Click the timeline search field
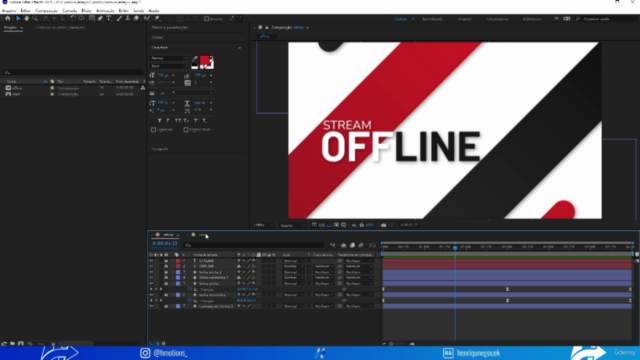Viewport: 640px width, 360px height. click(254, 245)
